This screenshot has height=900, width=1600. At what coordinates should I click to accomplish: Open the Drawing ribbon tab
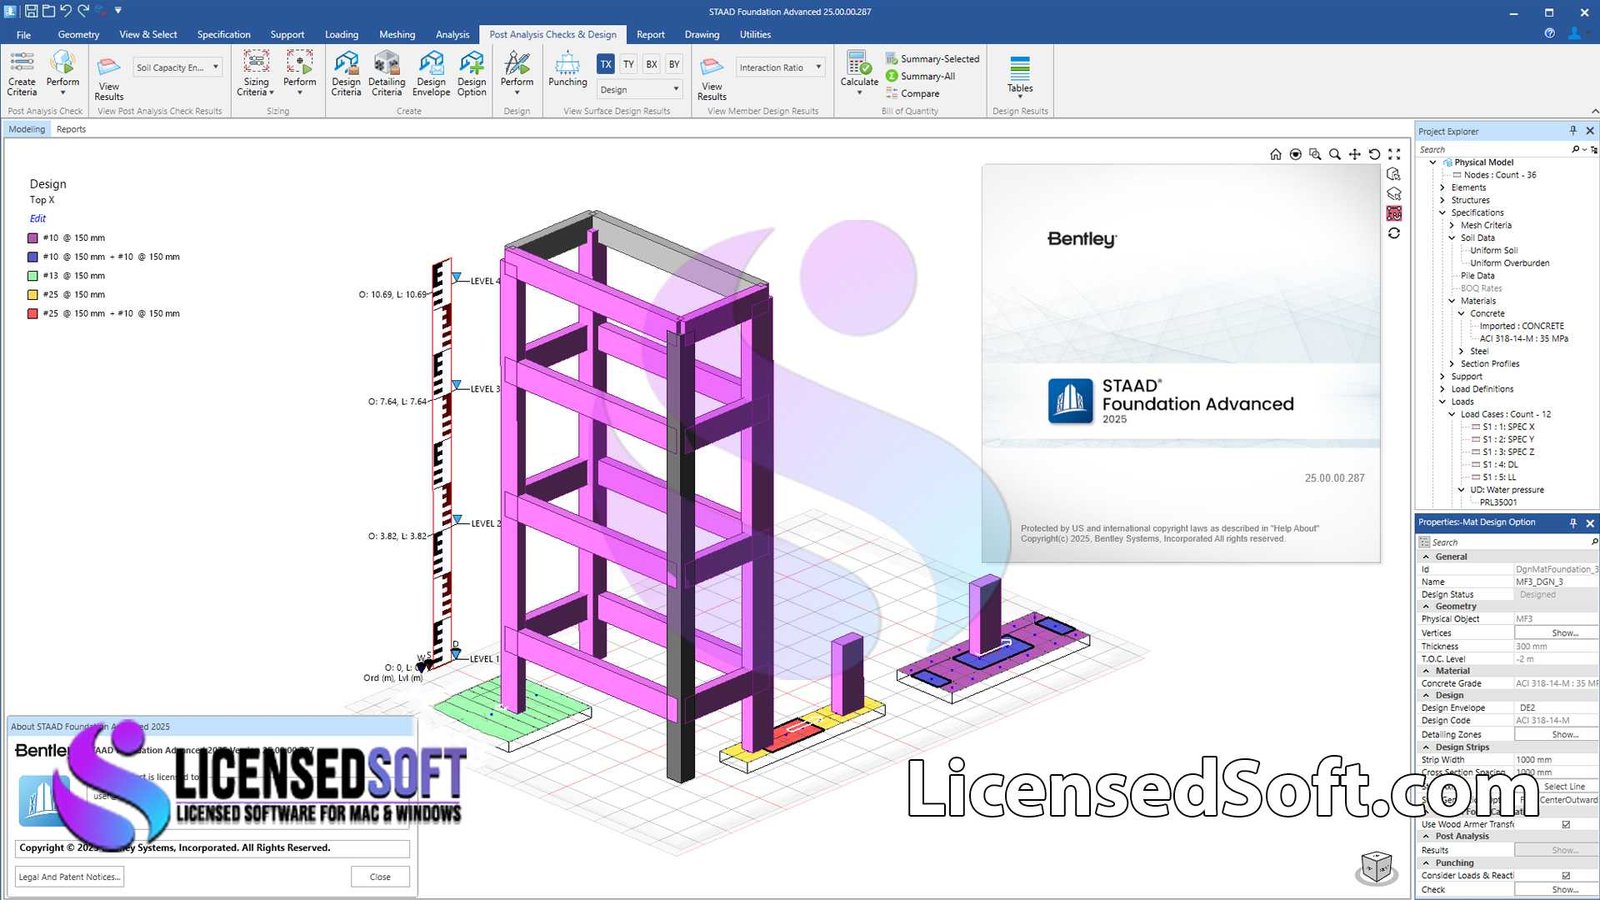(x=702, y=34)
